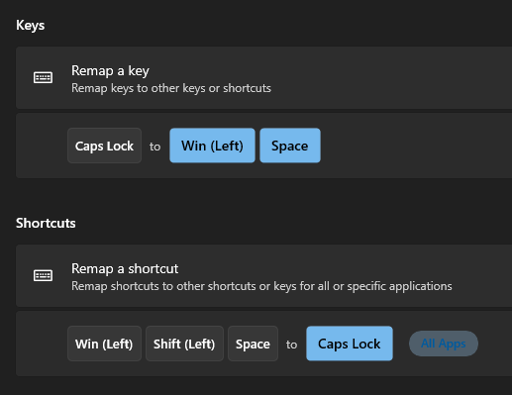Click the blue Space target key chip
The height and width of the screenshot is (395, 512).
pos(290,146)
